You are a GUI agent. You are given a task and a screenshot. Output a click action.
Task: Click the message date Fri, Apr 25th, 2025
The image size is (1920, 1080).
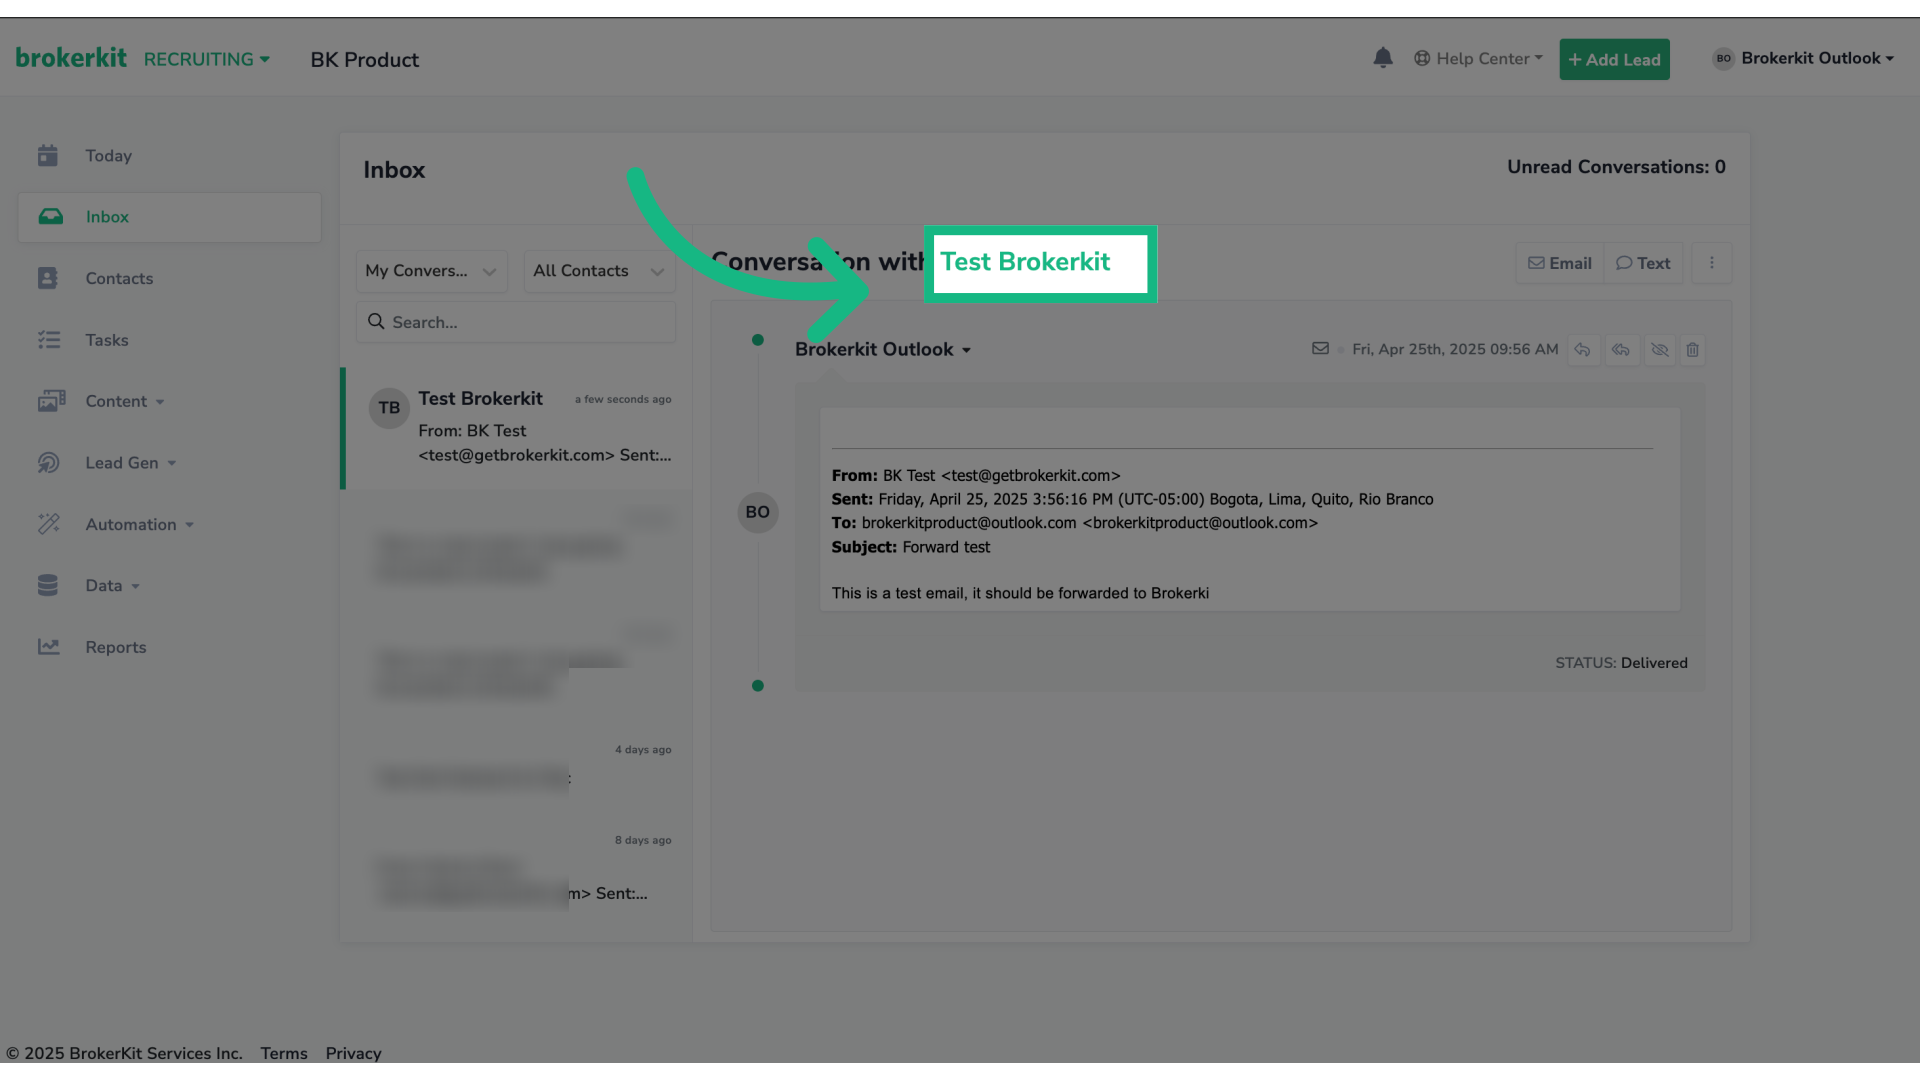click(1455, 349)
